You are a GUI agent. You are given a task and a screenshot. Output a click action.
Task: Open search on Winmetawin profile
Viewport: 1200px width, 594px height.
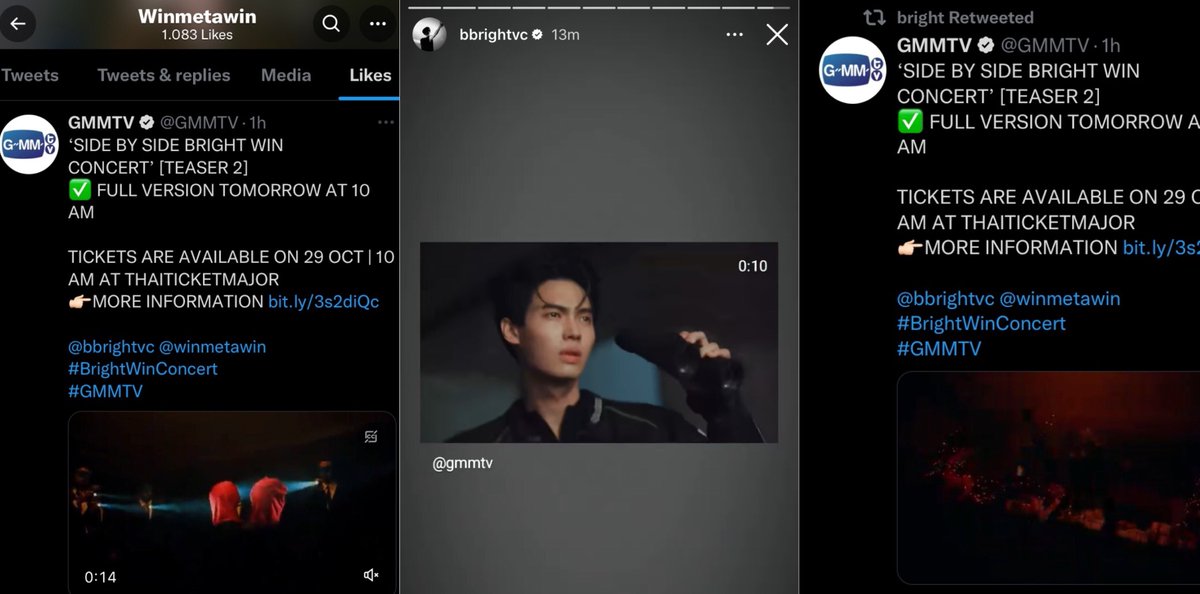point(330,23)
